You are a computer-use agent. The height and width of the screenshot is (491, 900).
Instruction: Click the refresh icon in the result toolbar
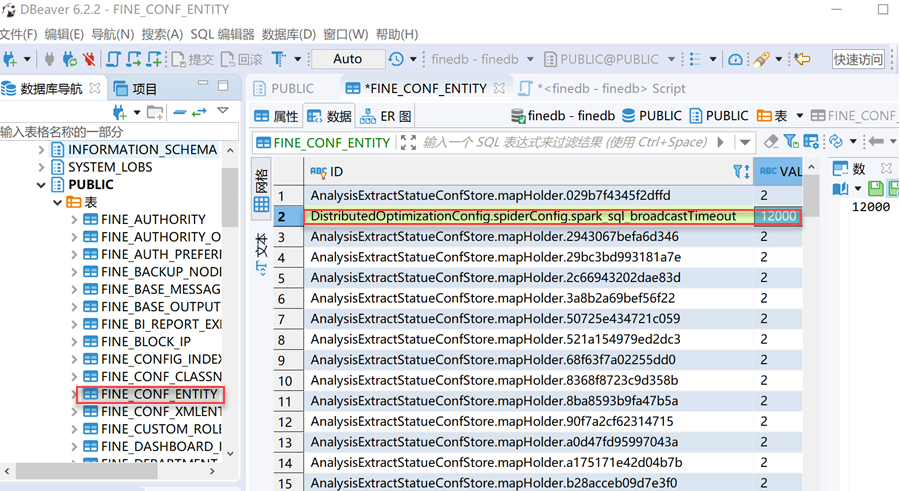[x=836, y=141]
